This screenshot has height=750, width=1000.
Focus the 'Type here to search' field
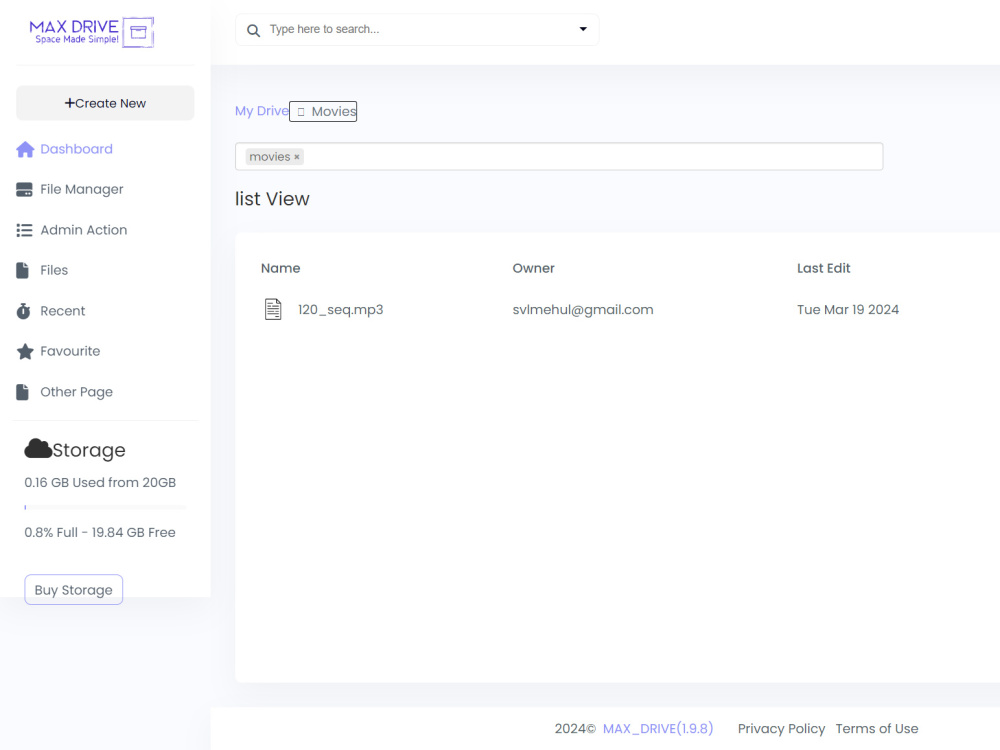click(418, 29)
